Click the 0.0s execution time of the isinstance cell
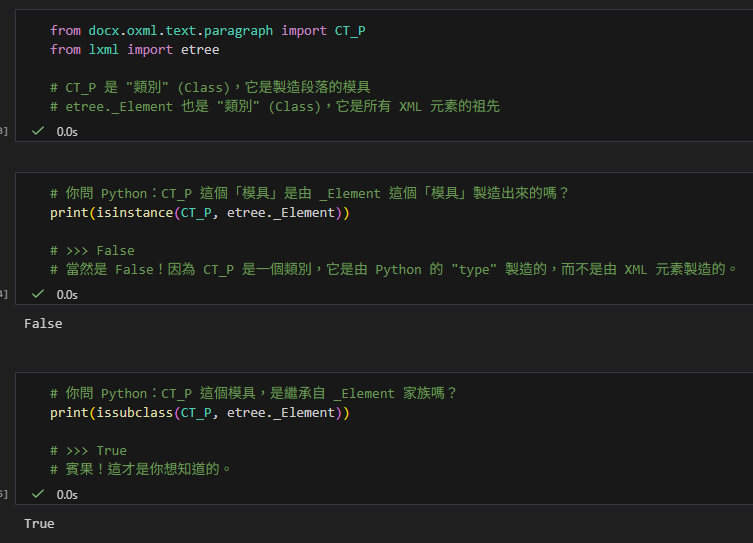The height and width of the screenshot is (543, 753). click(67, 294)
